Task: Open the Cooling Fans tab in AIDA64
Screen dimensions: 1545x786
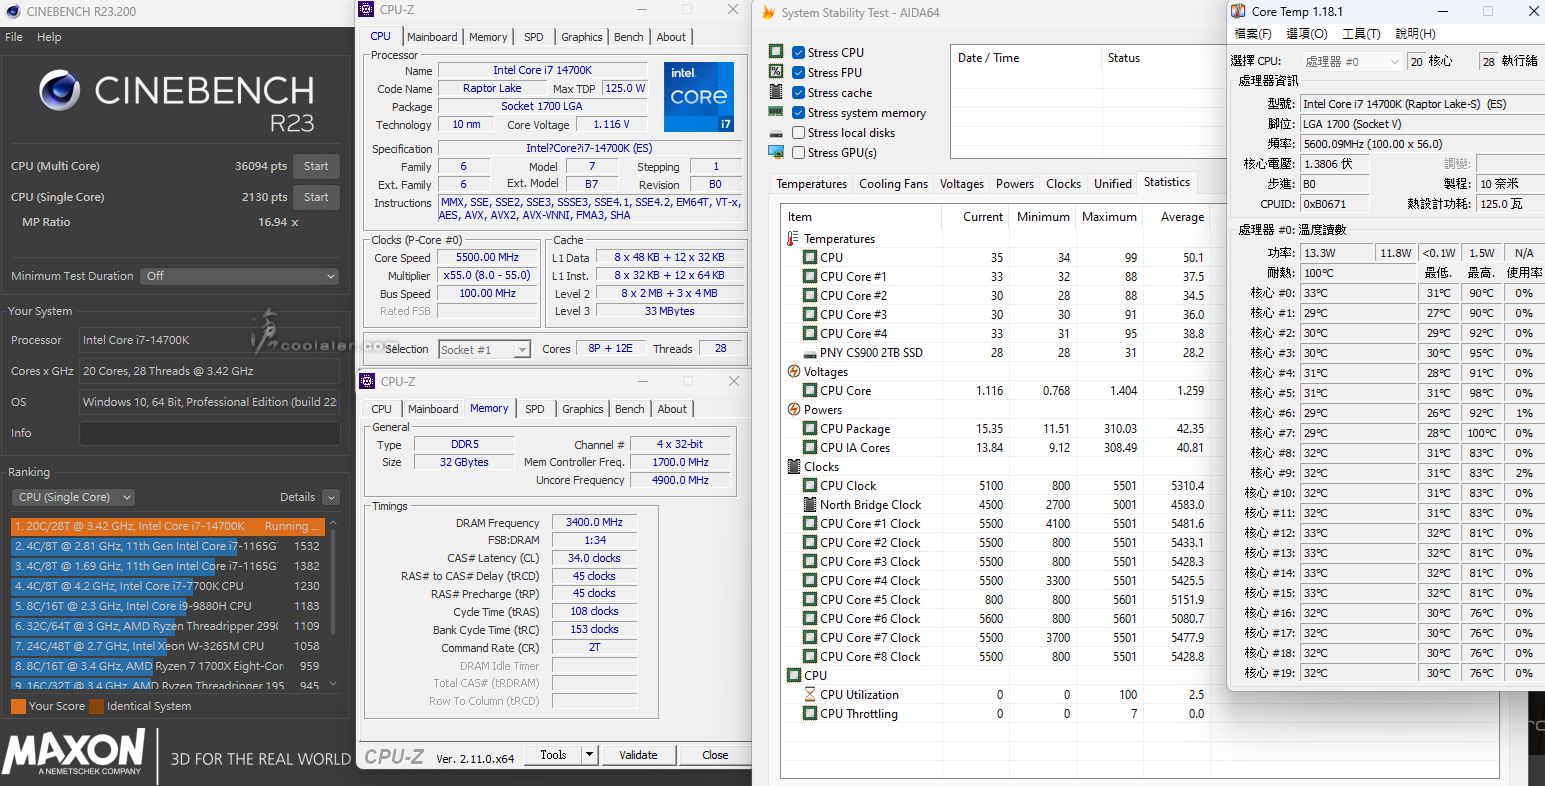Action: click(x=893, y=184)
